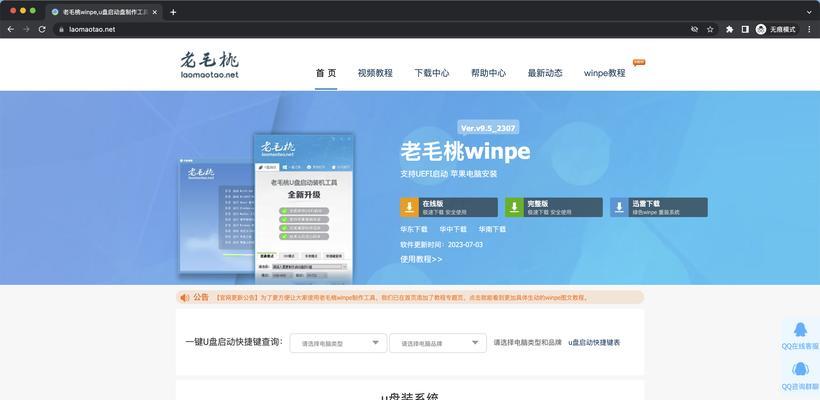Click the 老毛桃winpe banner heading
Viewport: 820px width, 400px height.
coord(465,152)
